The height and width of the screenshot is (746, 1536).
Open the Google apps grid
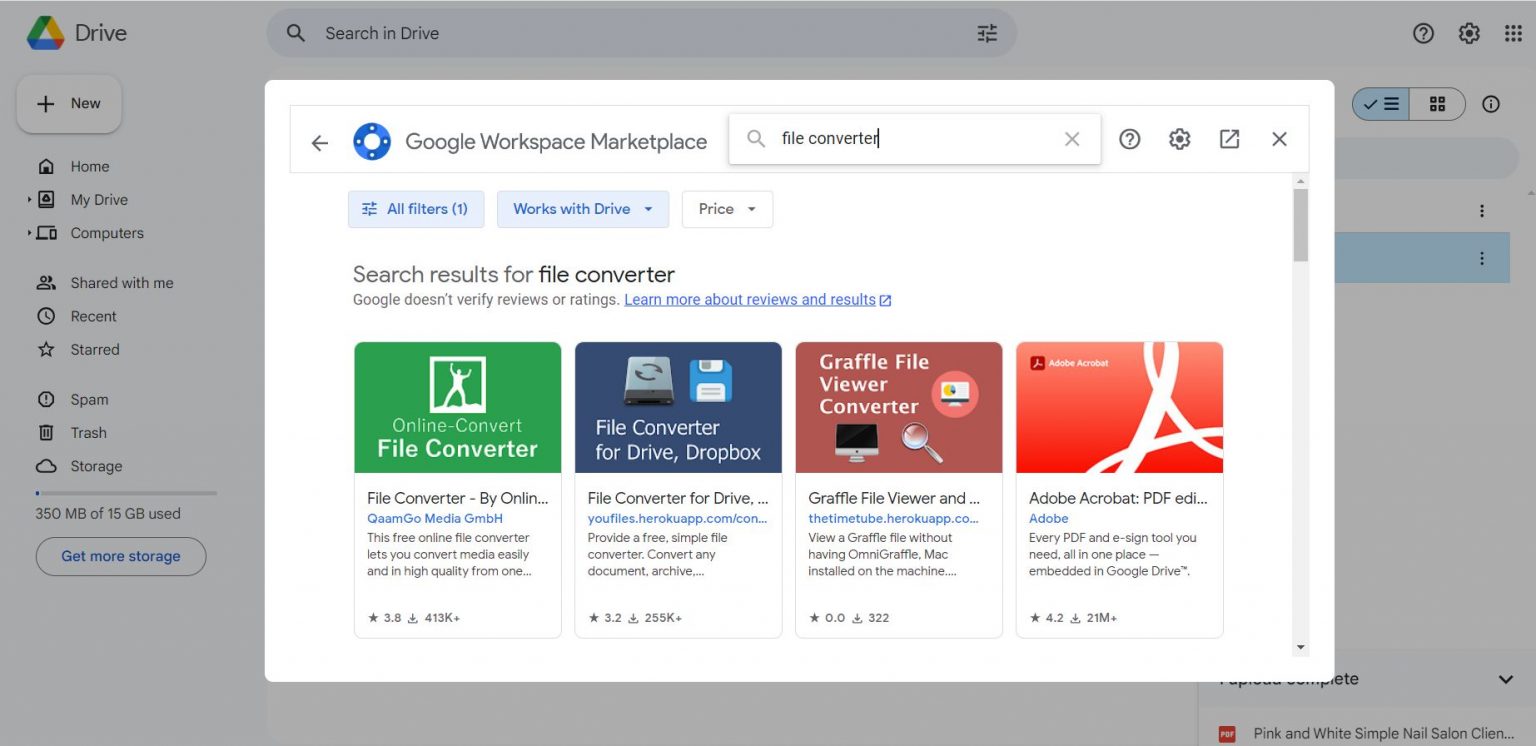(1513, 33)
